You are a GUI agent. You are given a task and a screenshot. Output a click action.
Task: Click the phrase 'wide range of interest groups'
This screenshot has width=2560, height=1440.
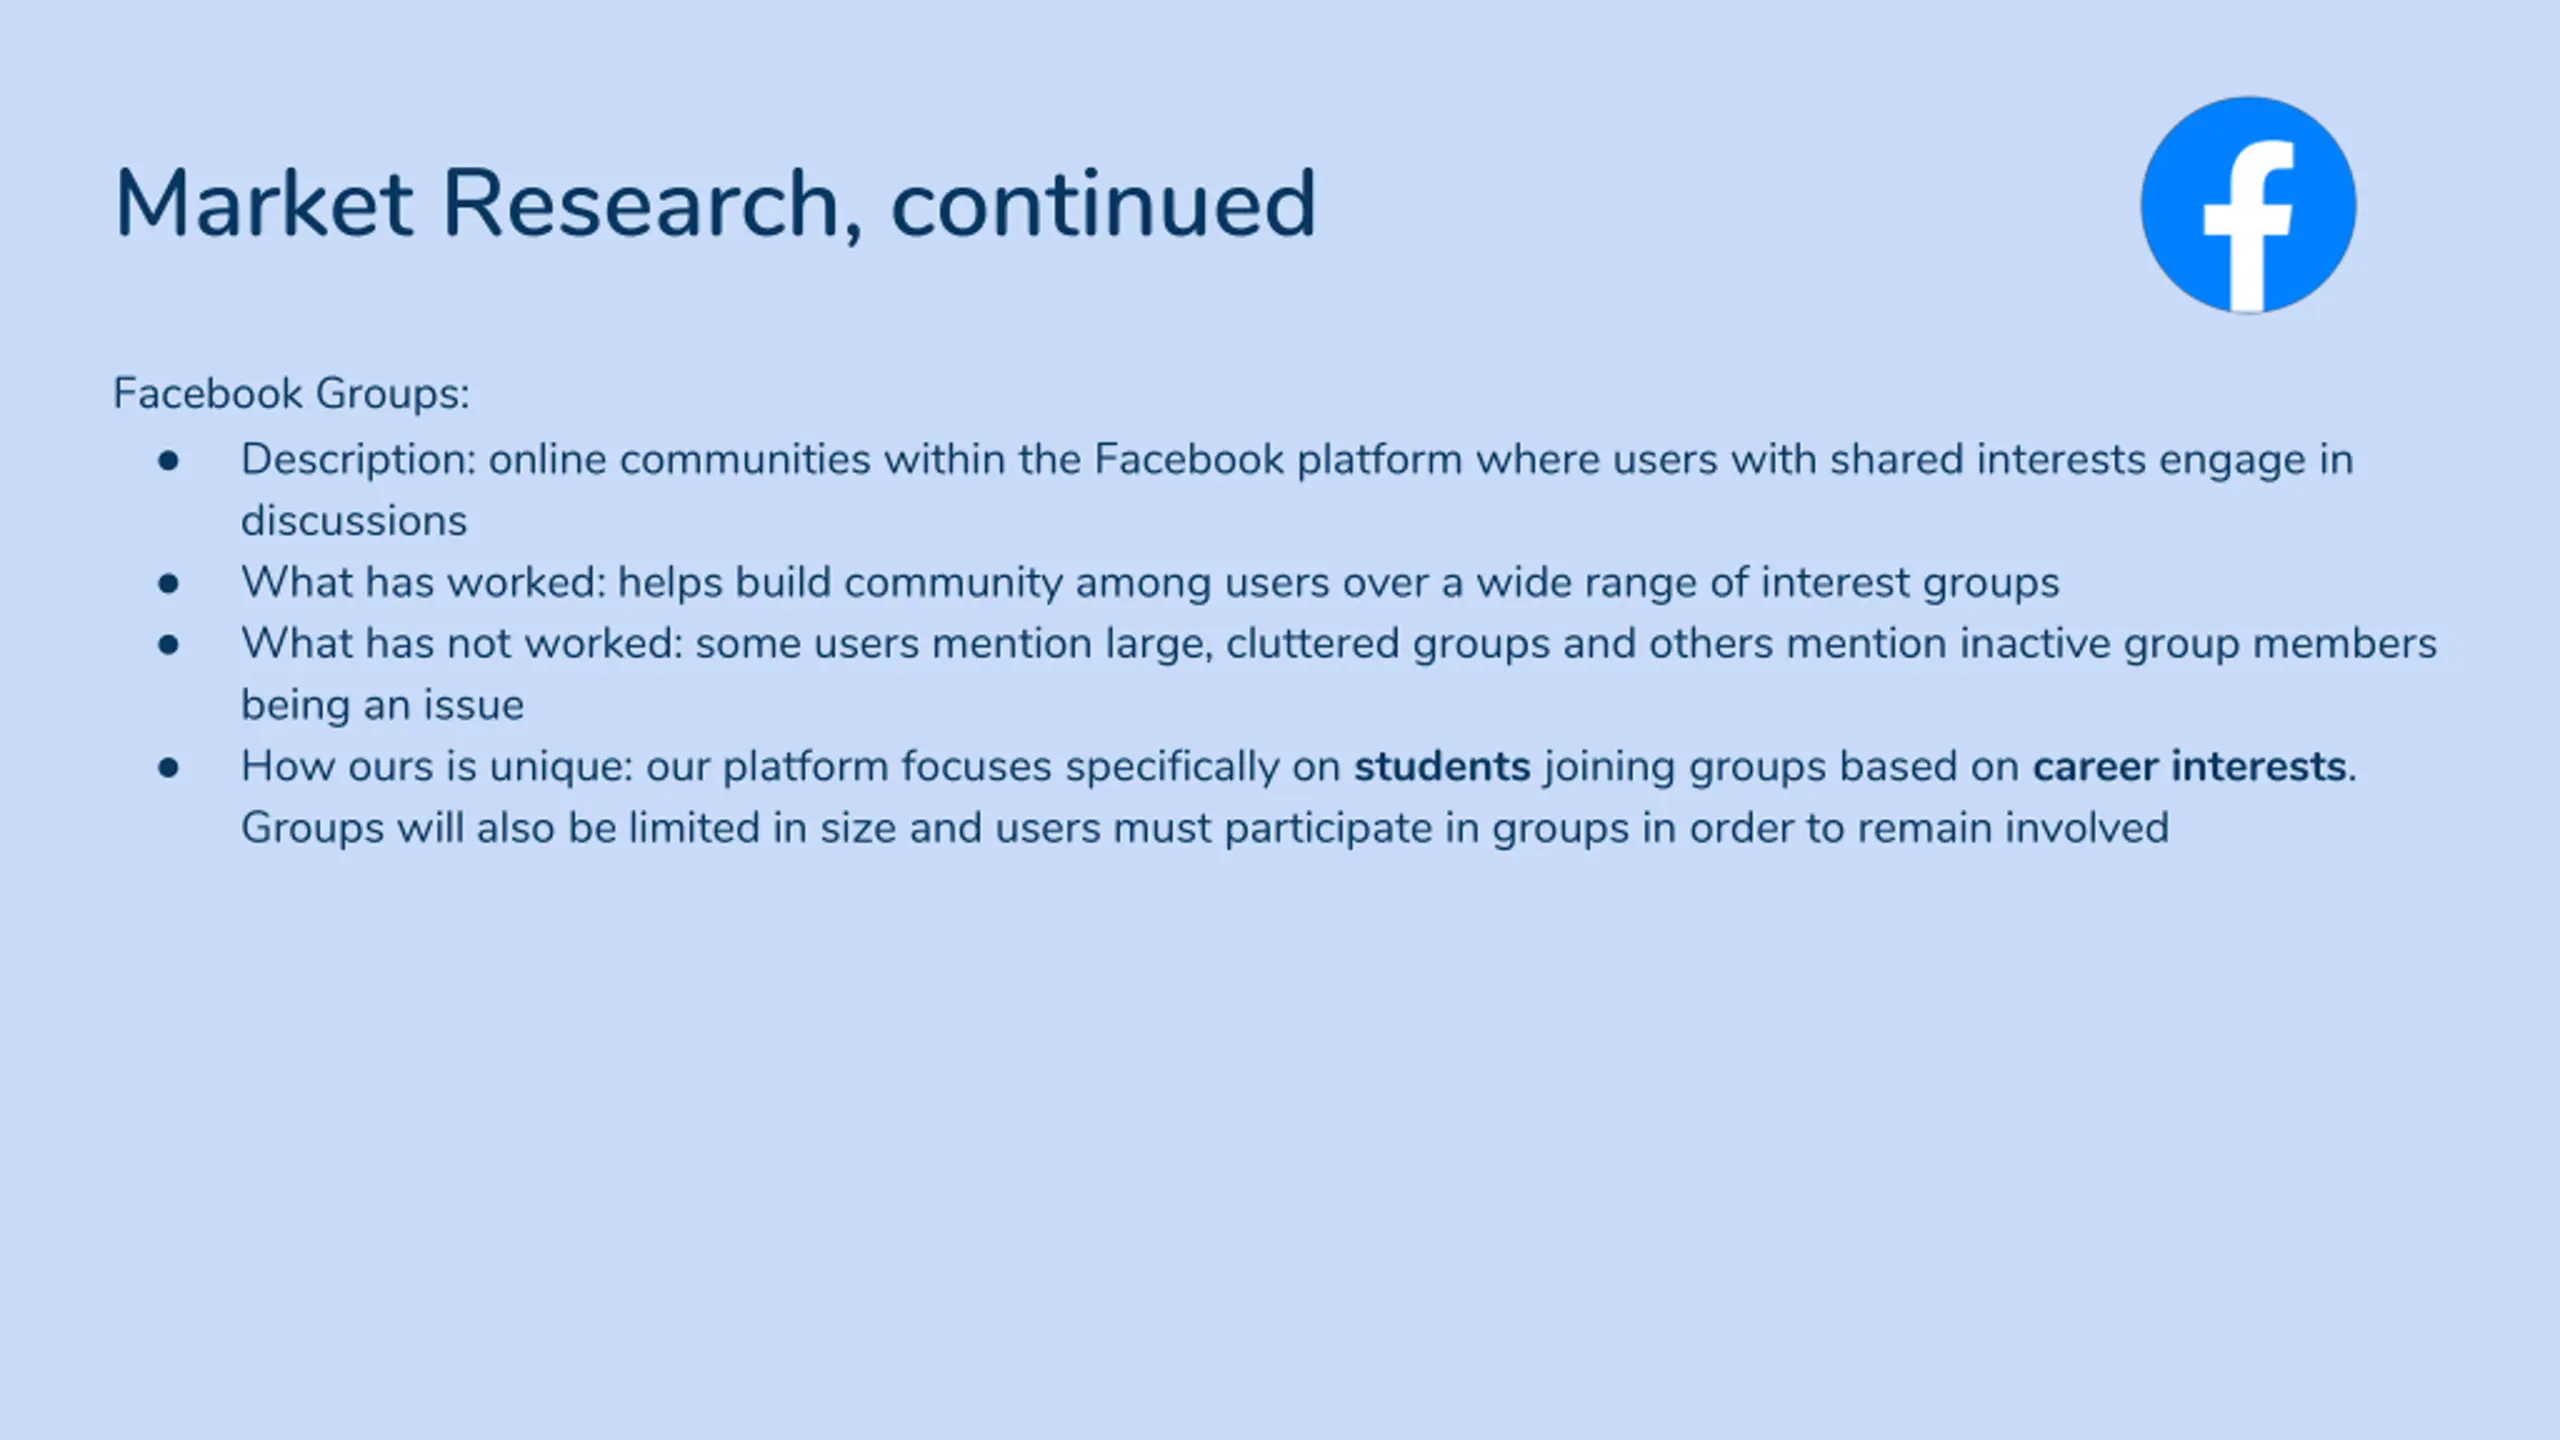click(x=1768, y=583)
